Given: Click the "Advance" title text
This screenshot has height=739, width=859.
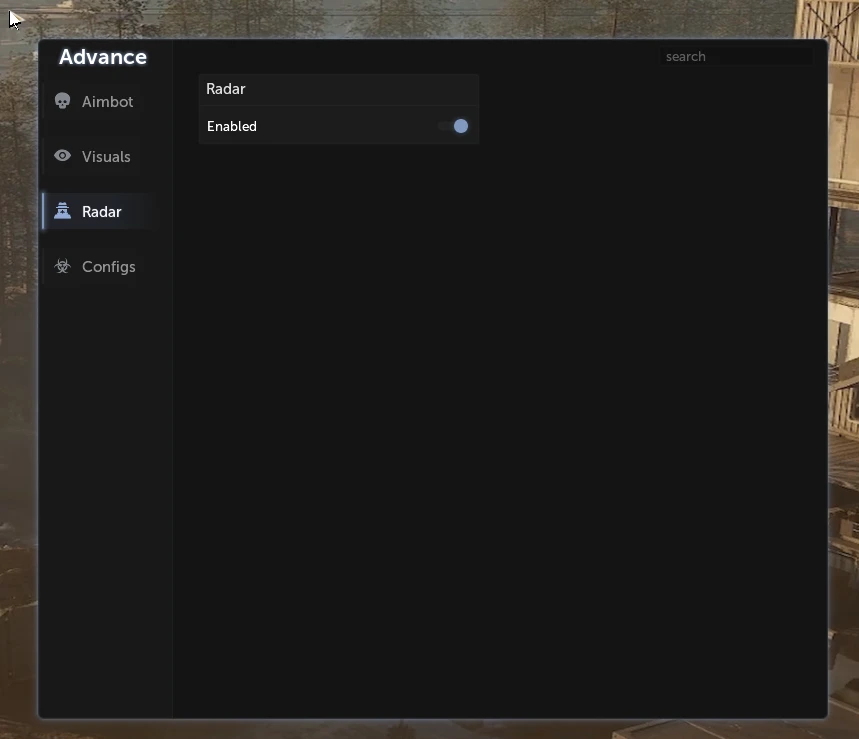Looking at the screenshot, I should tap(103, 57).
